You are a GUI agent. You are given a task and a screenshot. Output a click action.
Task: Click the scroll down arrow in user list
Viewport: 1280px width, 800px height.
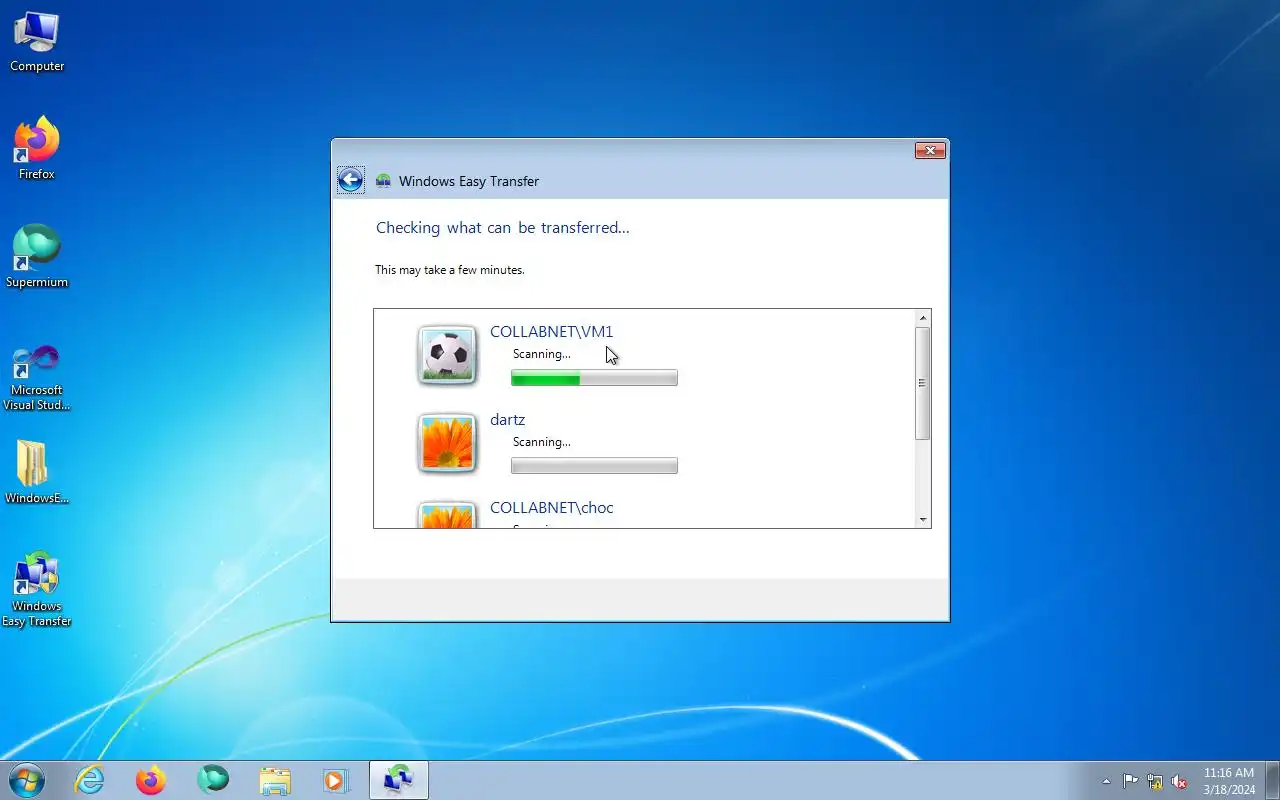(923, 520)
